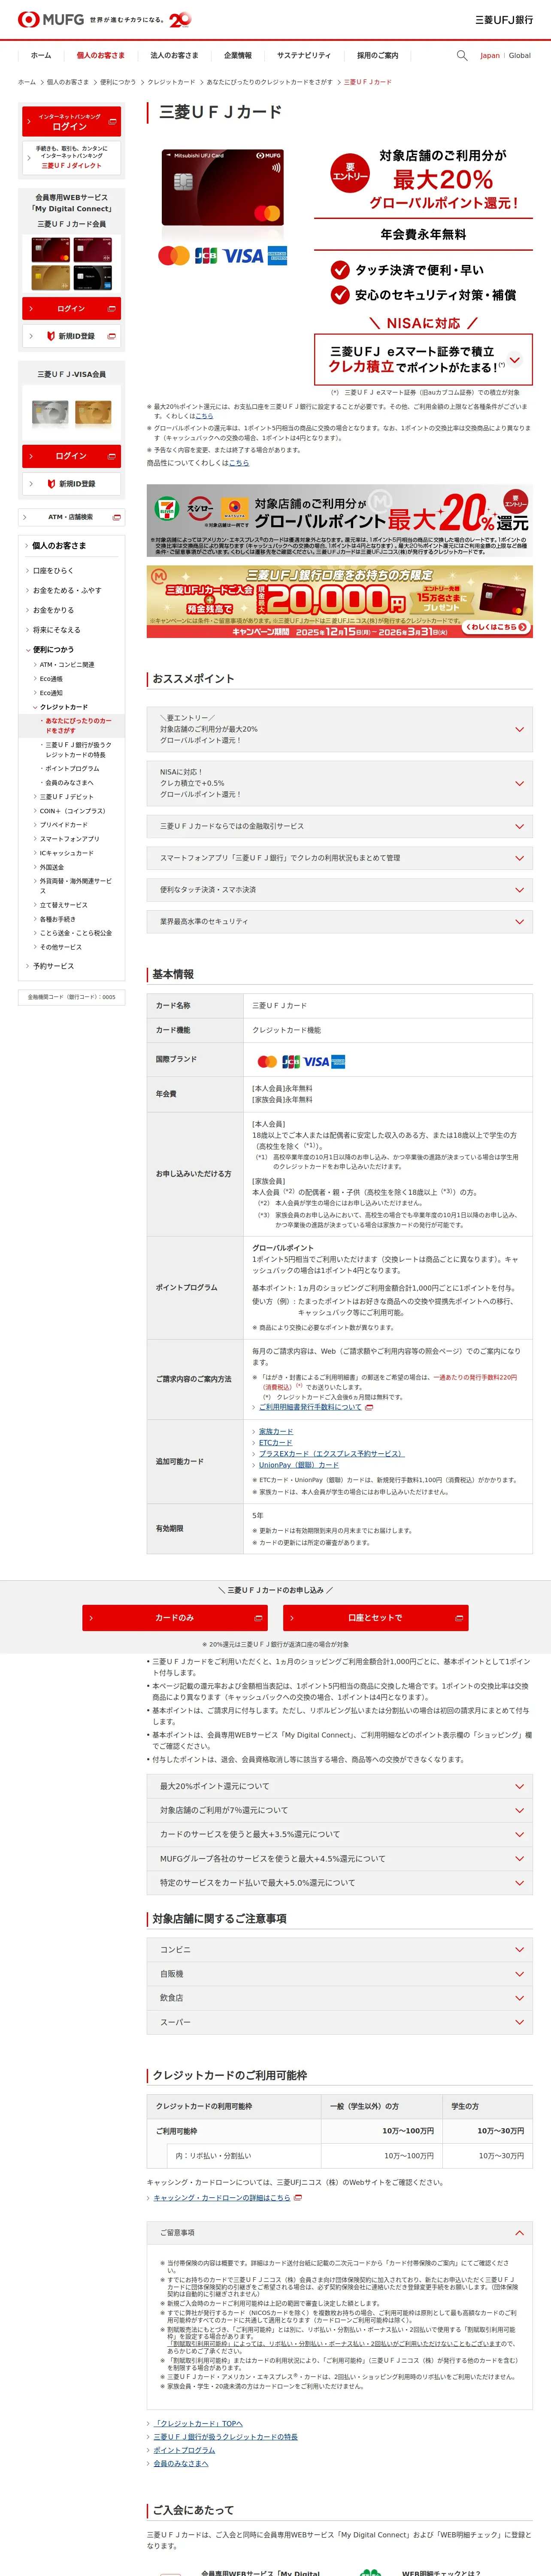The width and height of the screenshot is (551, 2576).
Task: Open ご利用明細書発行手数料について link
Action: [x=310, y=1407]
